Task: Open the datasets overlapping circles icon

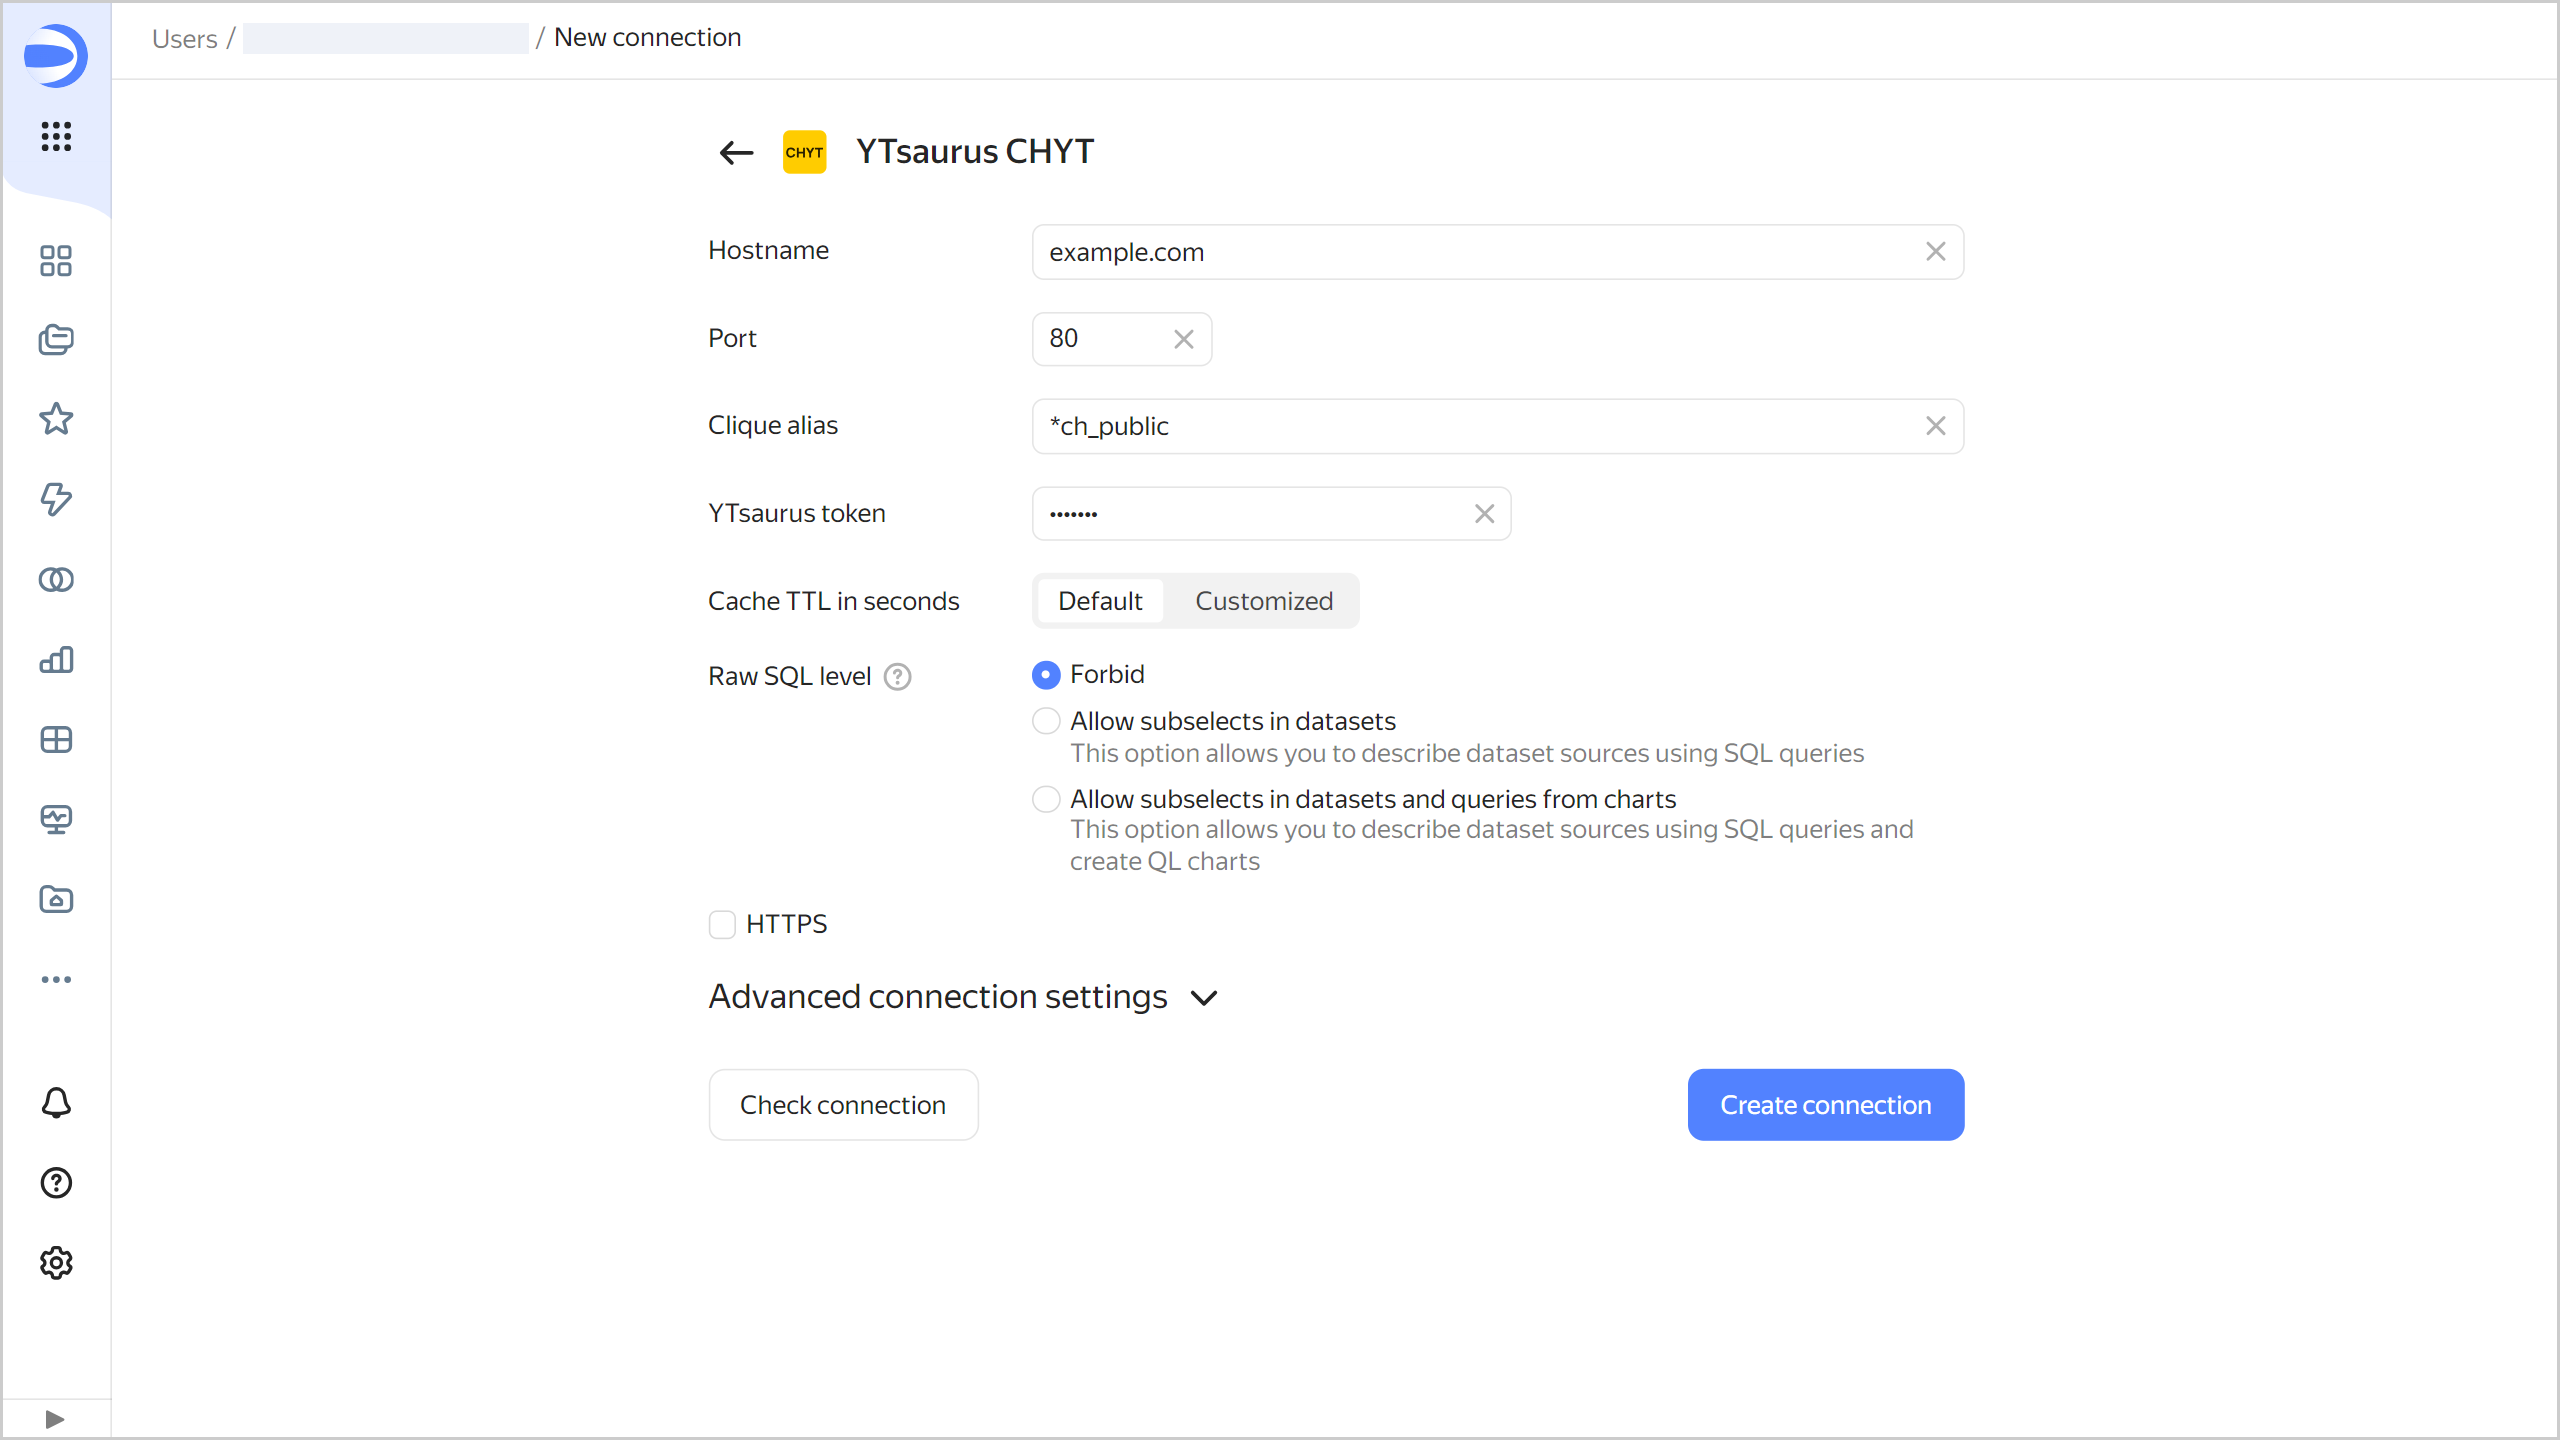Action: 56,579
